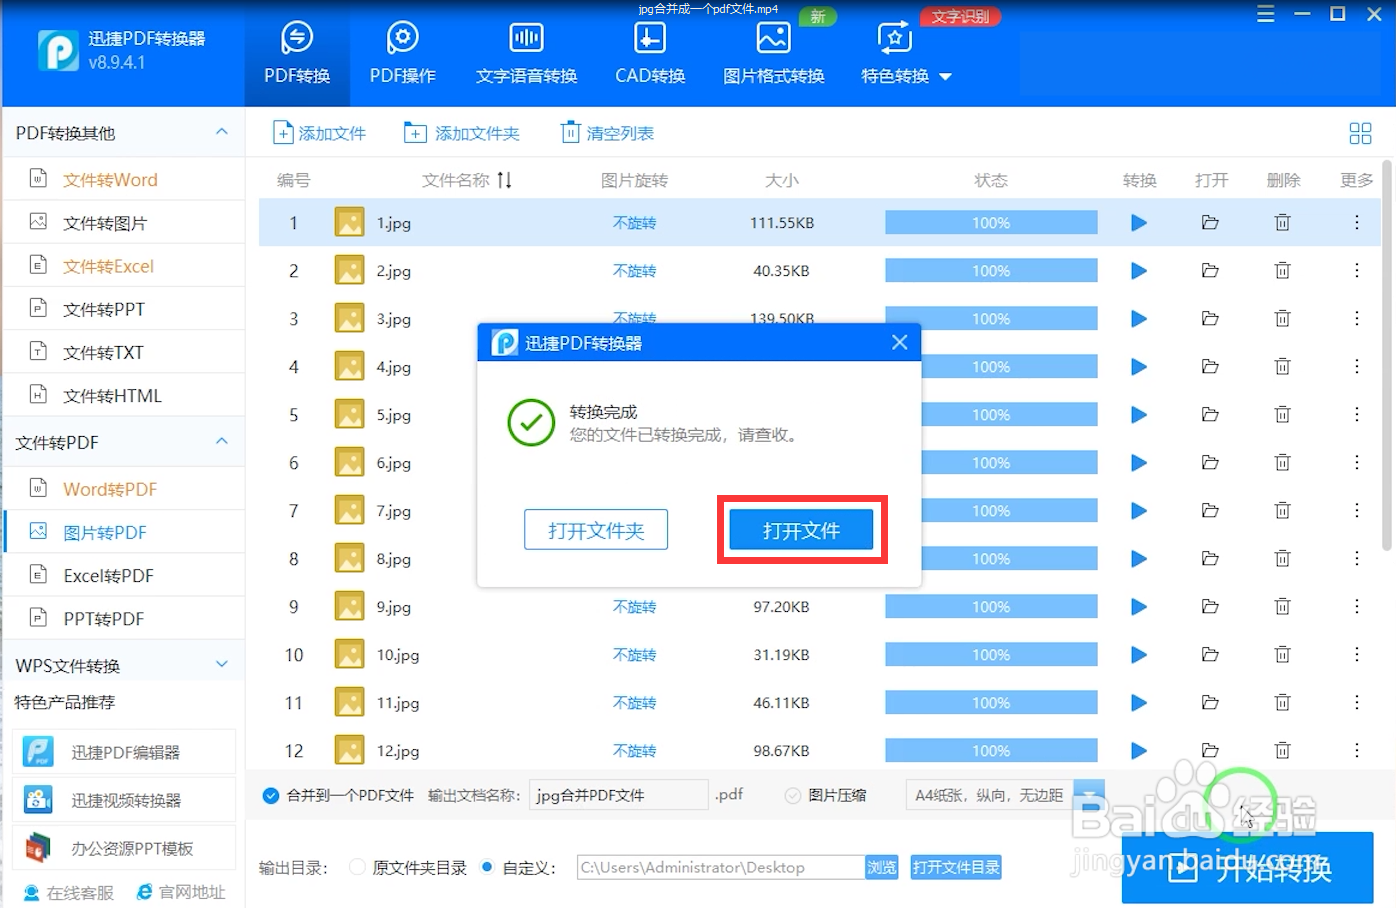
Task: Click 不旋转 rotation link for 12.jpg
Action: 634,751
